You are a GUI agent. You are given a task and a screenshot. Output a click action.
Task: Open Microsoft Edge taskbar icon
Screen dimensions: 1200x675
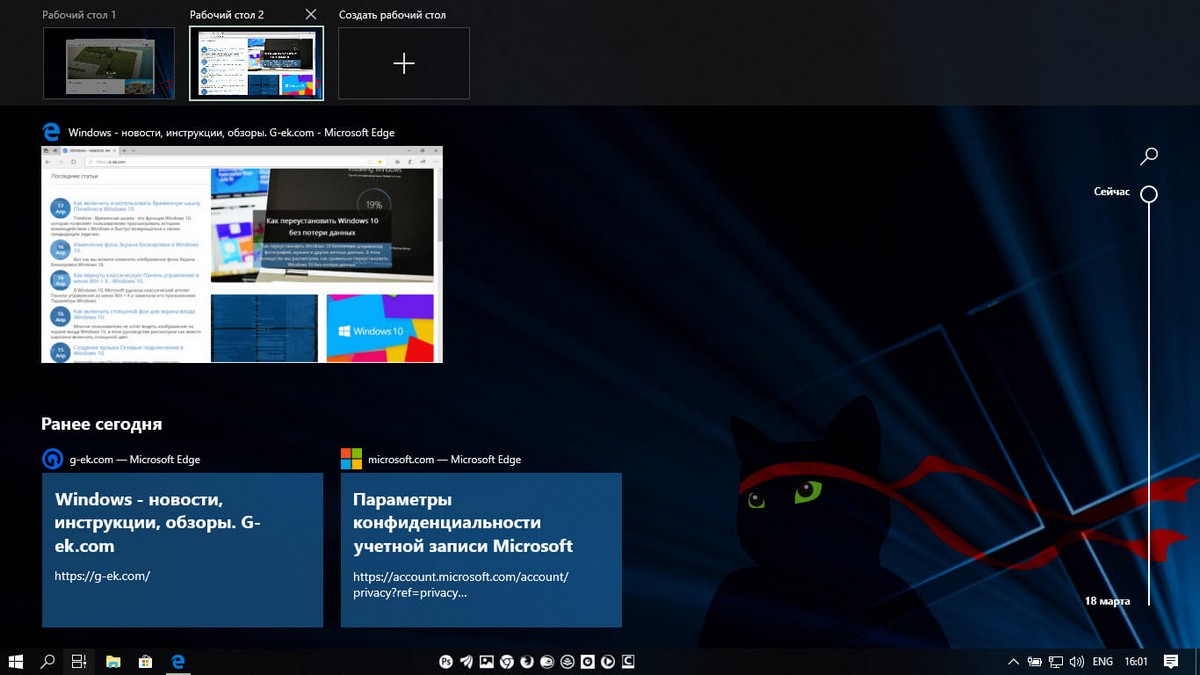click(x=178, y=661)
